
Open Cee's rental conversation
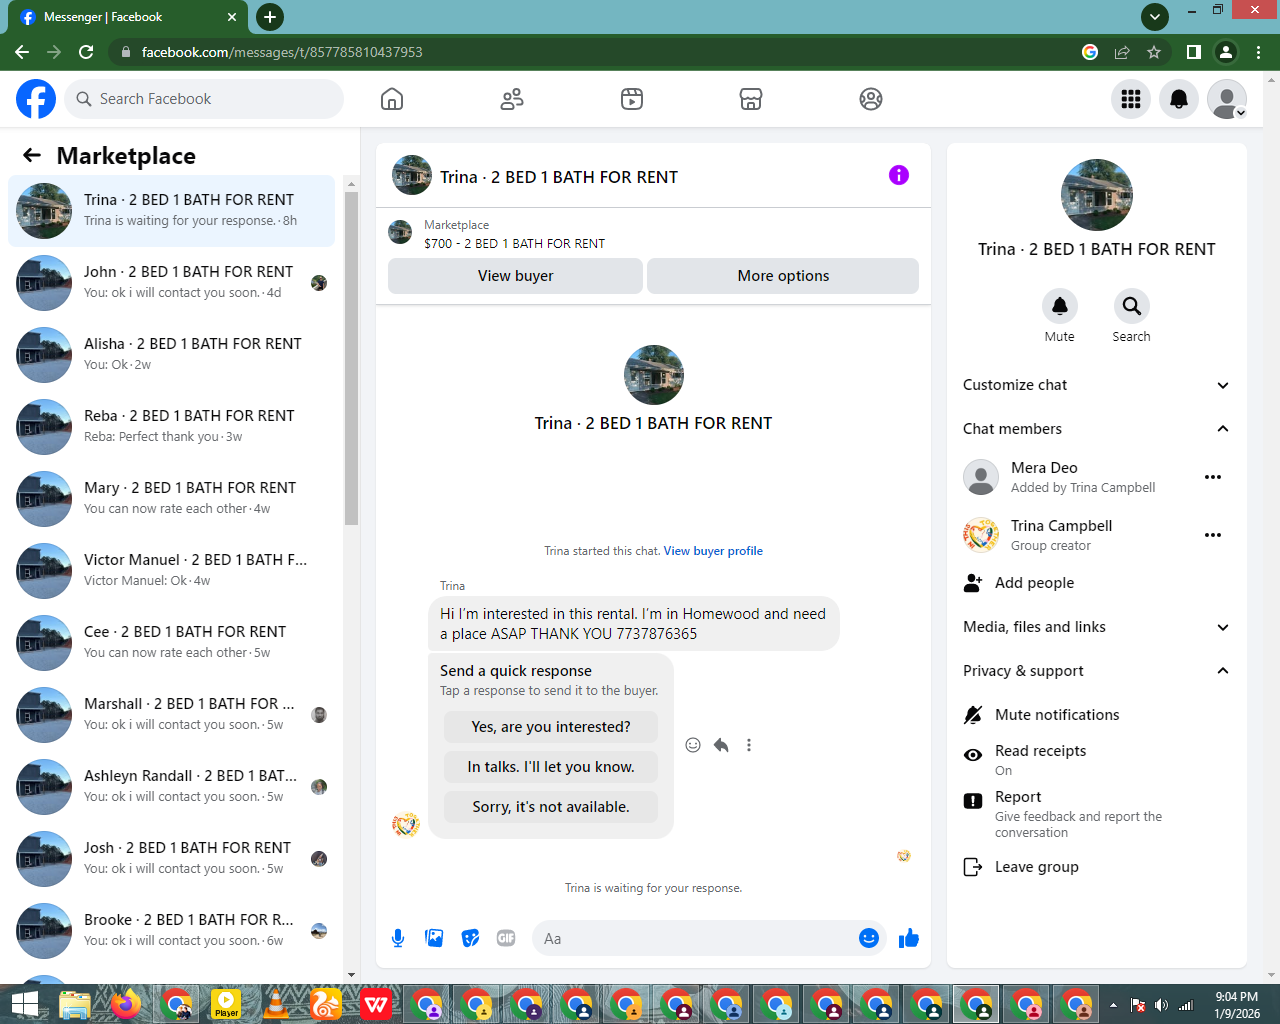click(172, 643)
